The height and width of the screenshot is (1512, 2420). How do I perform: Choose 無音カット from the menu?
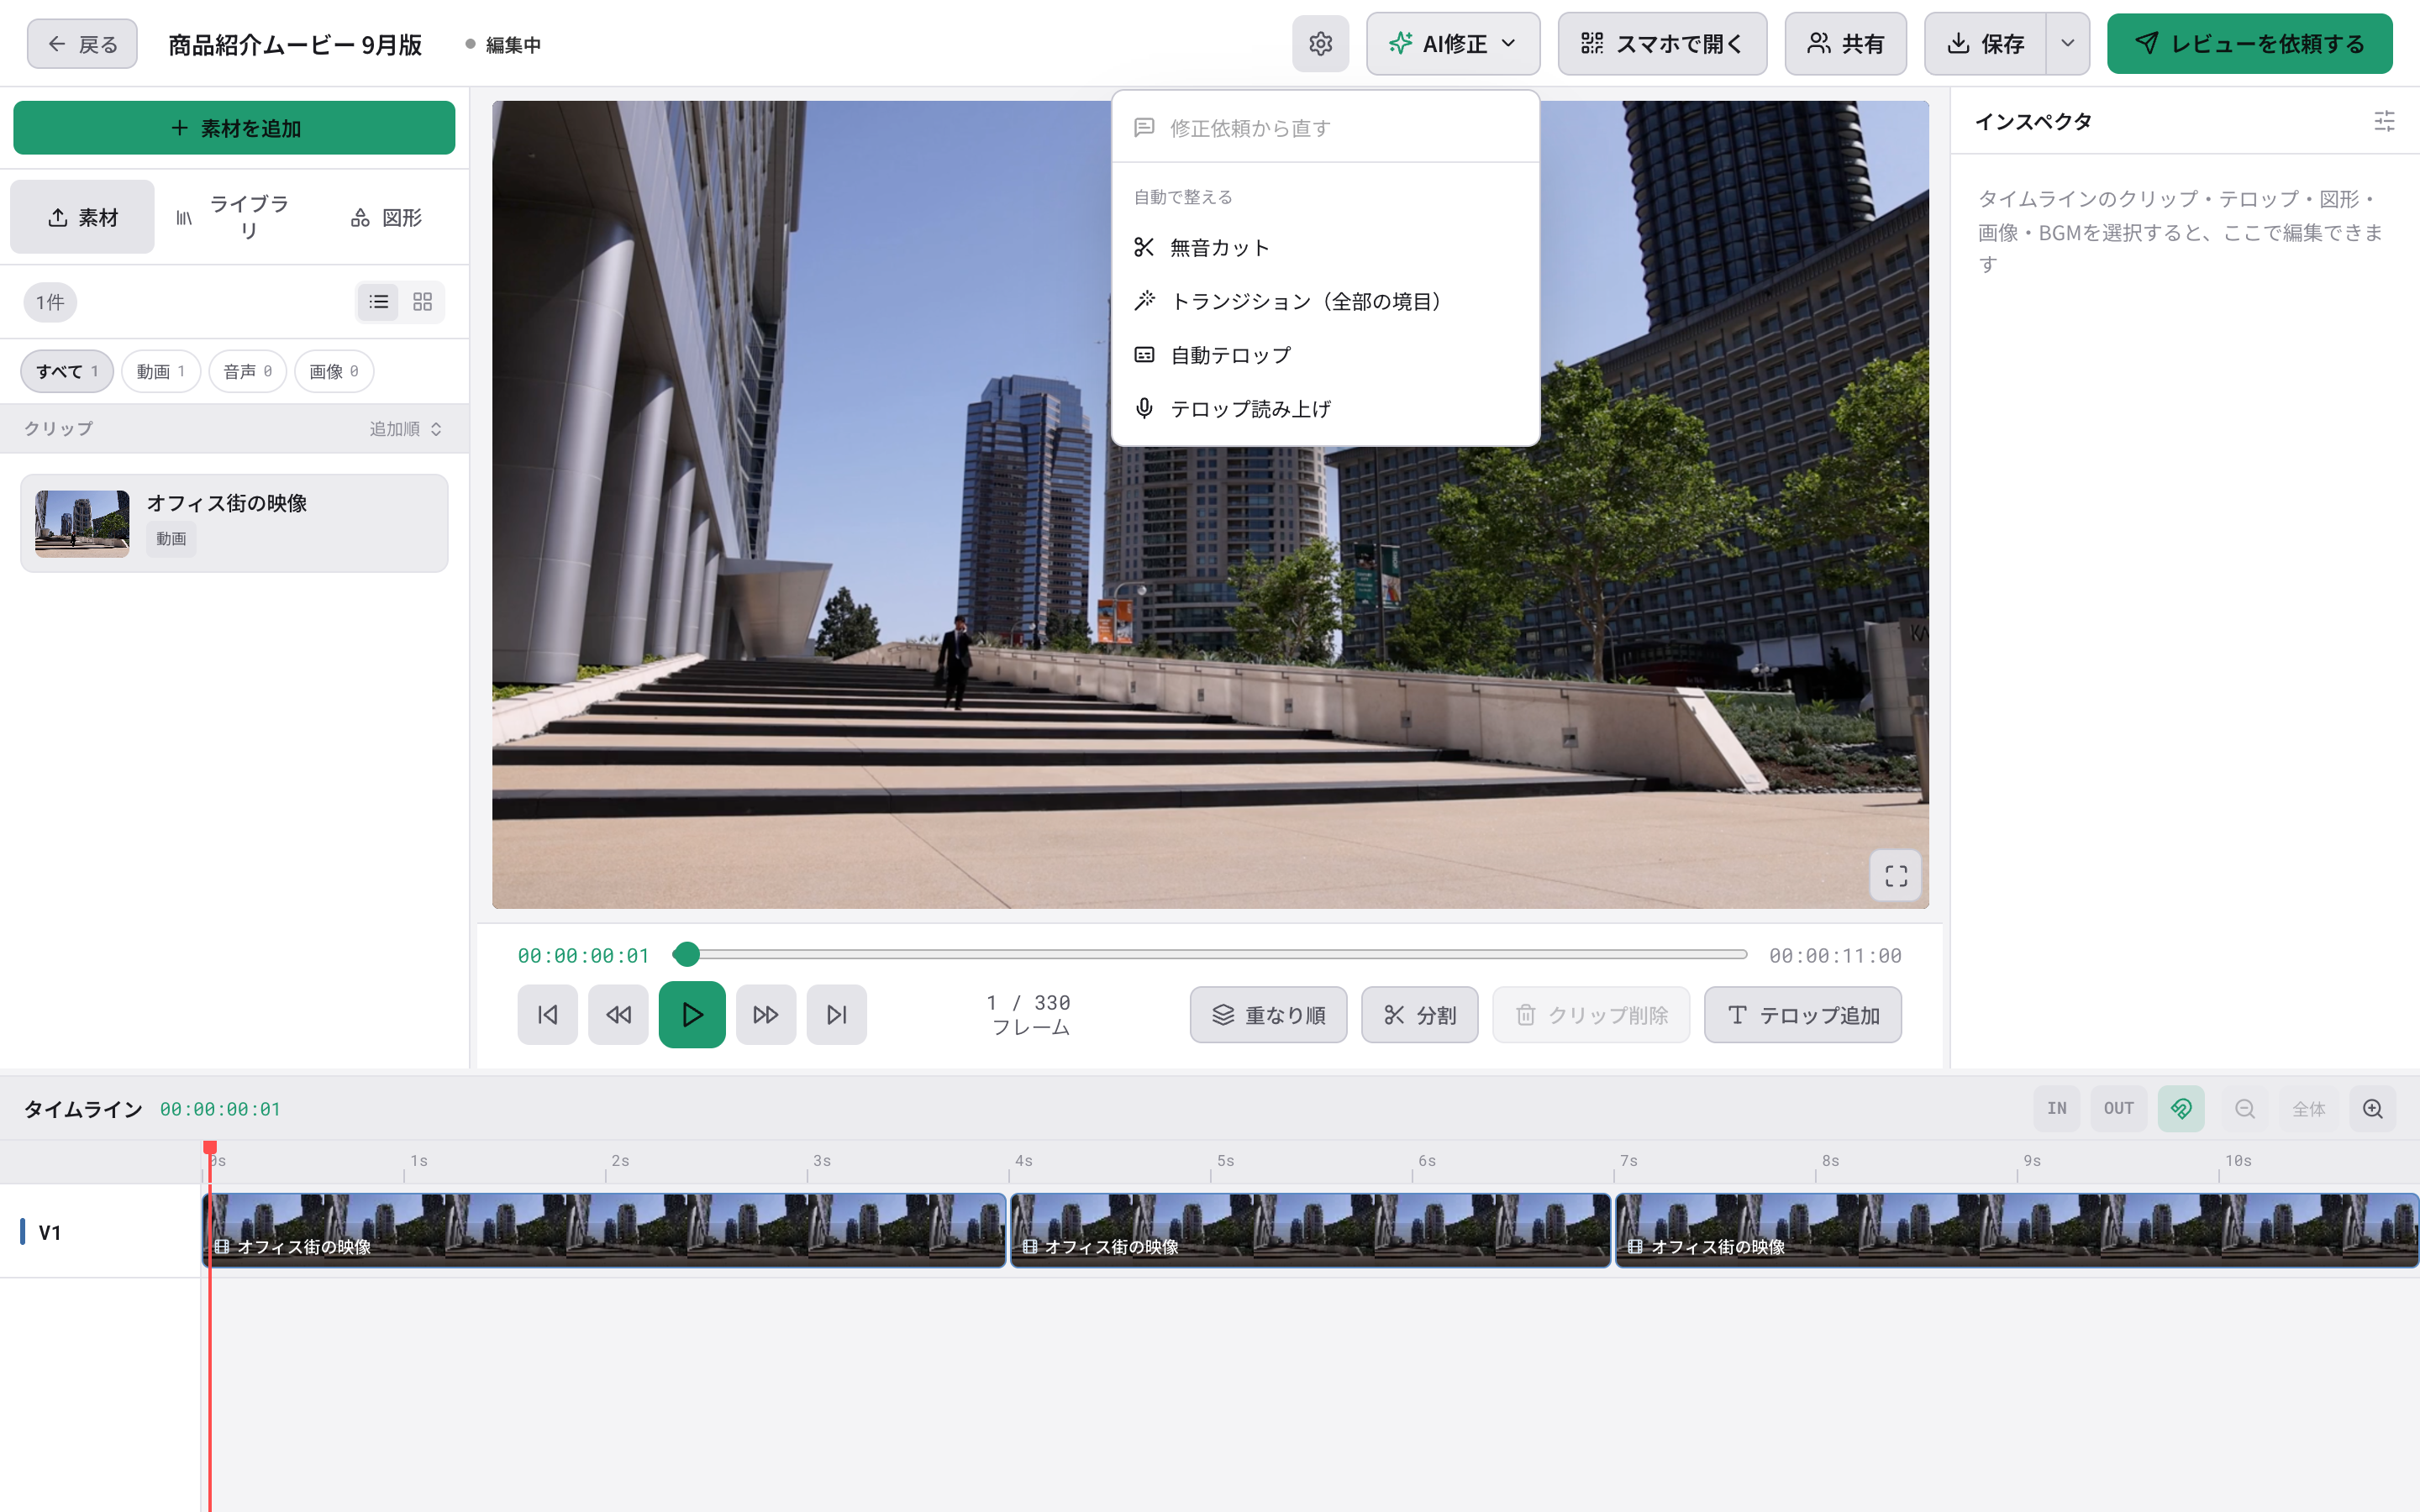(x=1325, y=248)
